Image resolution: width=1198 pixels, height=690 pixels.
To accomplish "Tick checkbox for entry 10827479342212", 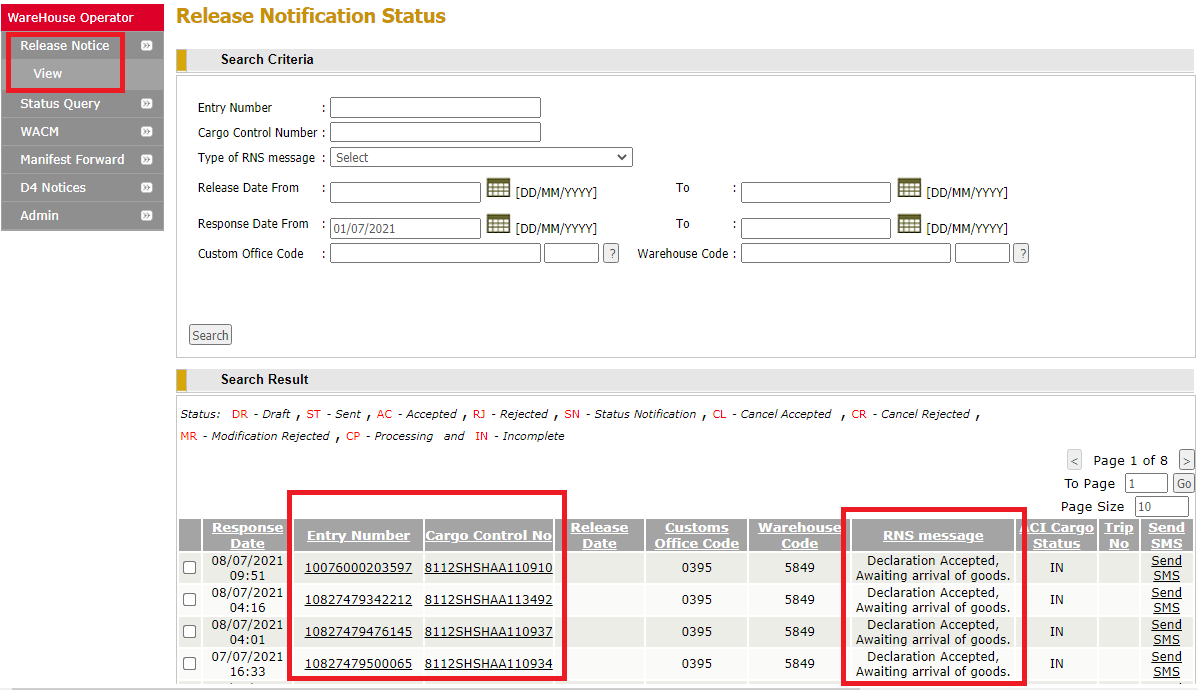I will click(x=189, y=600).
